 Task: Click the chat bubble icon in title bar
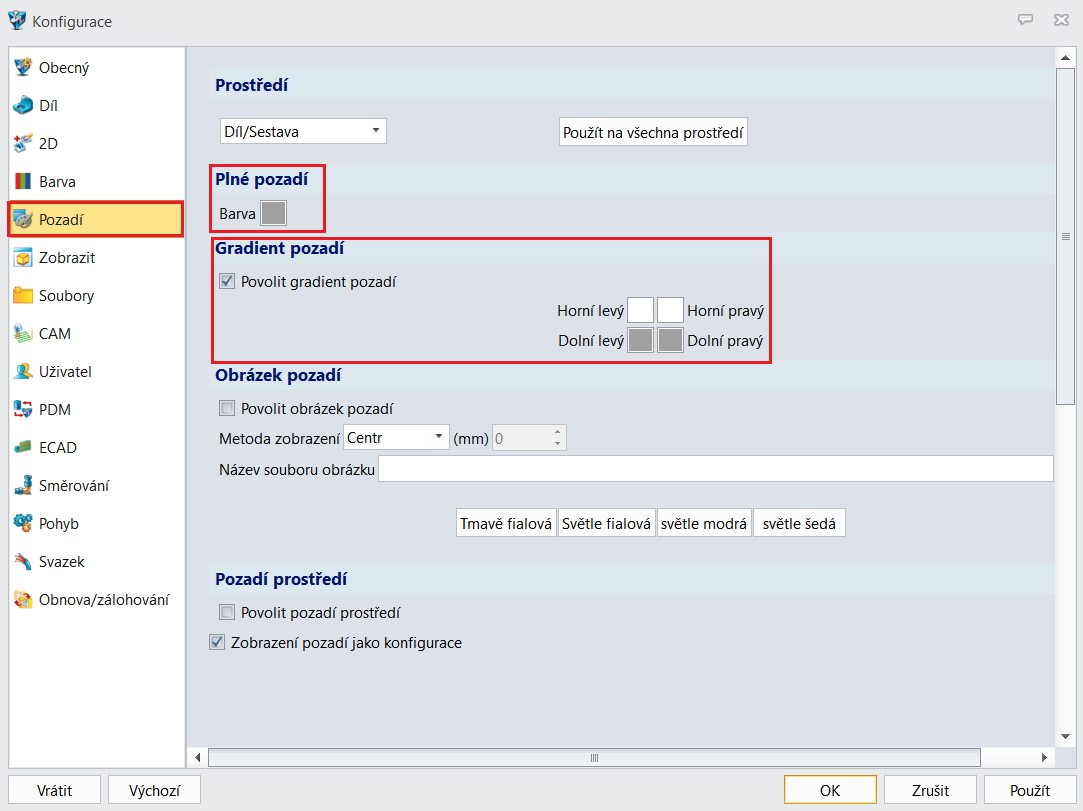1026,20
